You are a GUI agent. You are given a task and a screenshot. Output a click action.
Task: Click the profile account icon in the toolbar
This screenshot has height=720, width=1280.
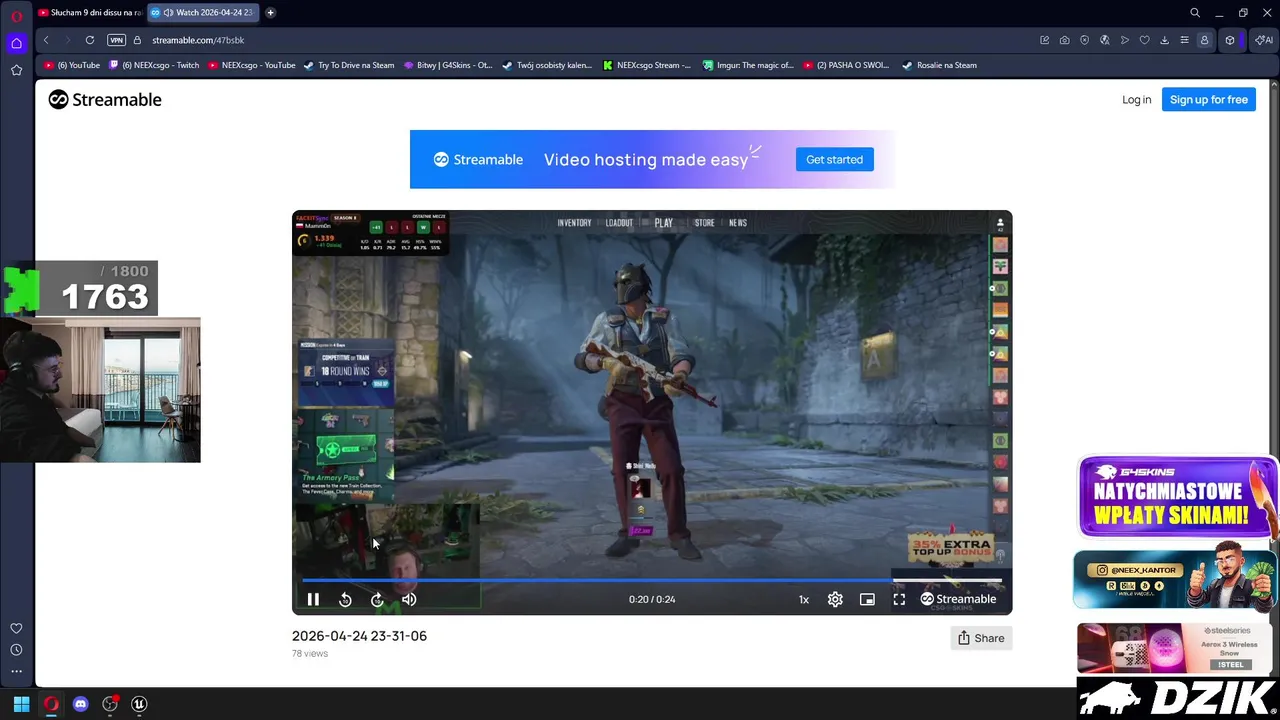tap(1204, 40)
